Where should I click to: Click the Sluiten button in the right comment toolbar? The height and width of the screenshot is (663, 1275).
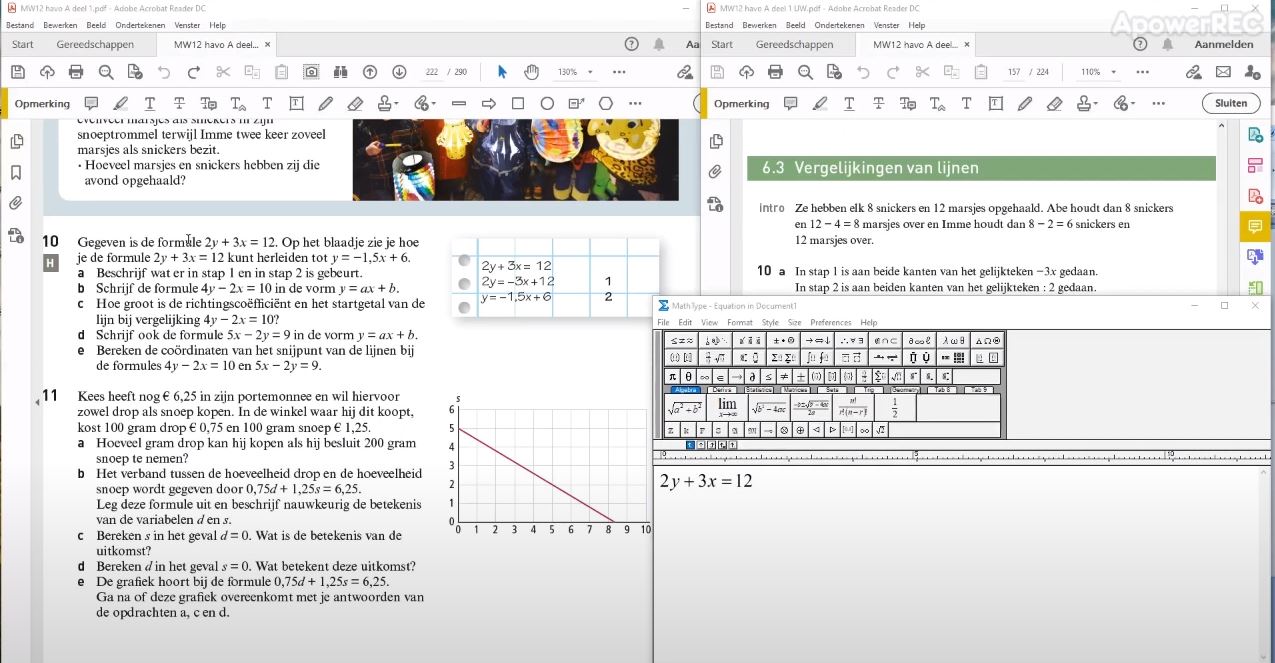tap(1231, 103)
